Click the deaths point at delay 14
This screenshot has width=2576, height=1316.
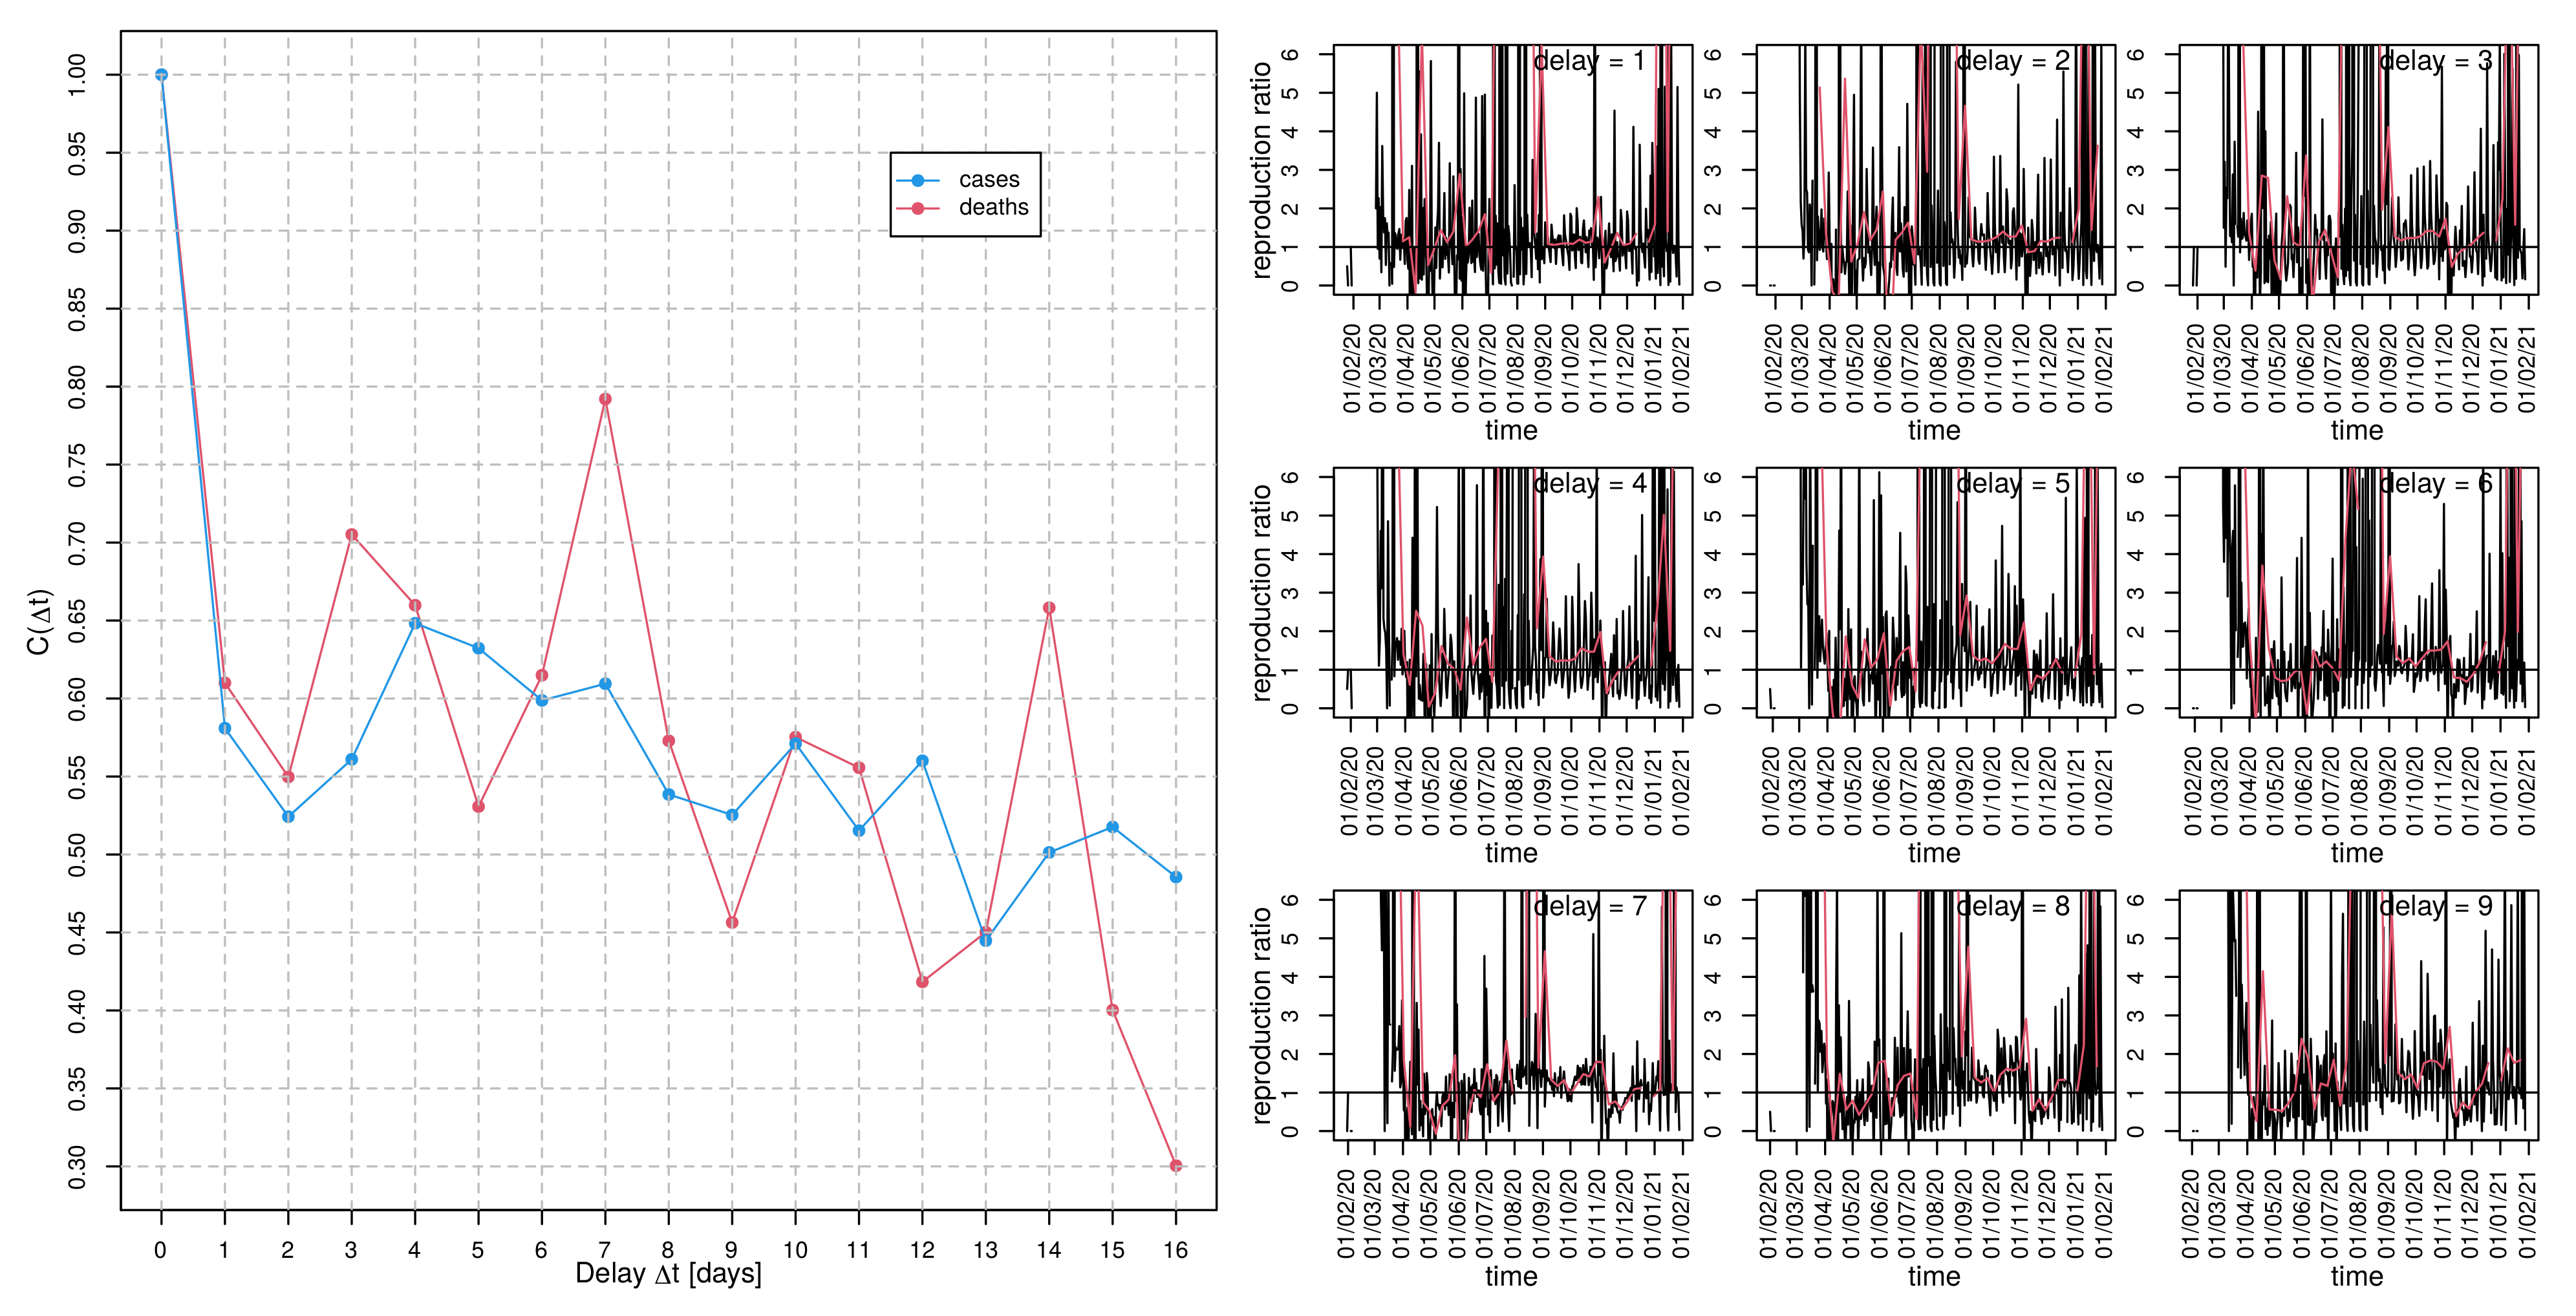point(1049,608)
